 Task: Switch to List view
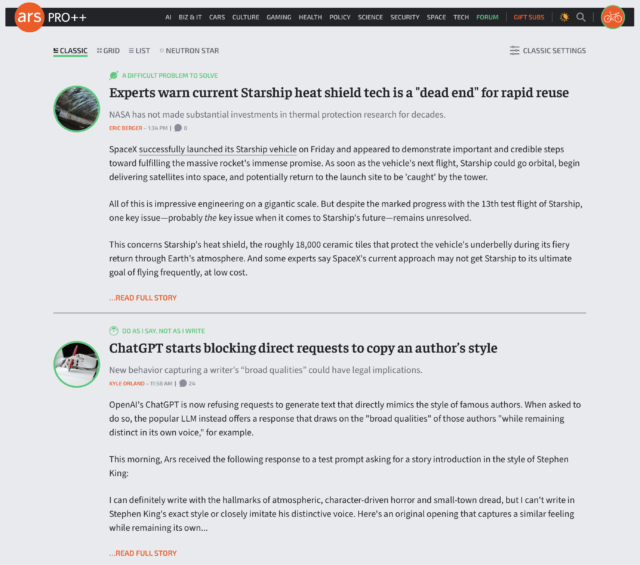[139, 51]
